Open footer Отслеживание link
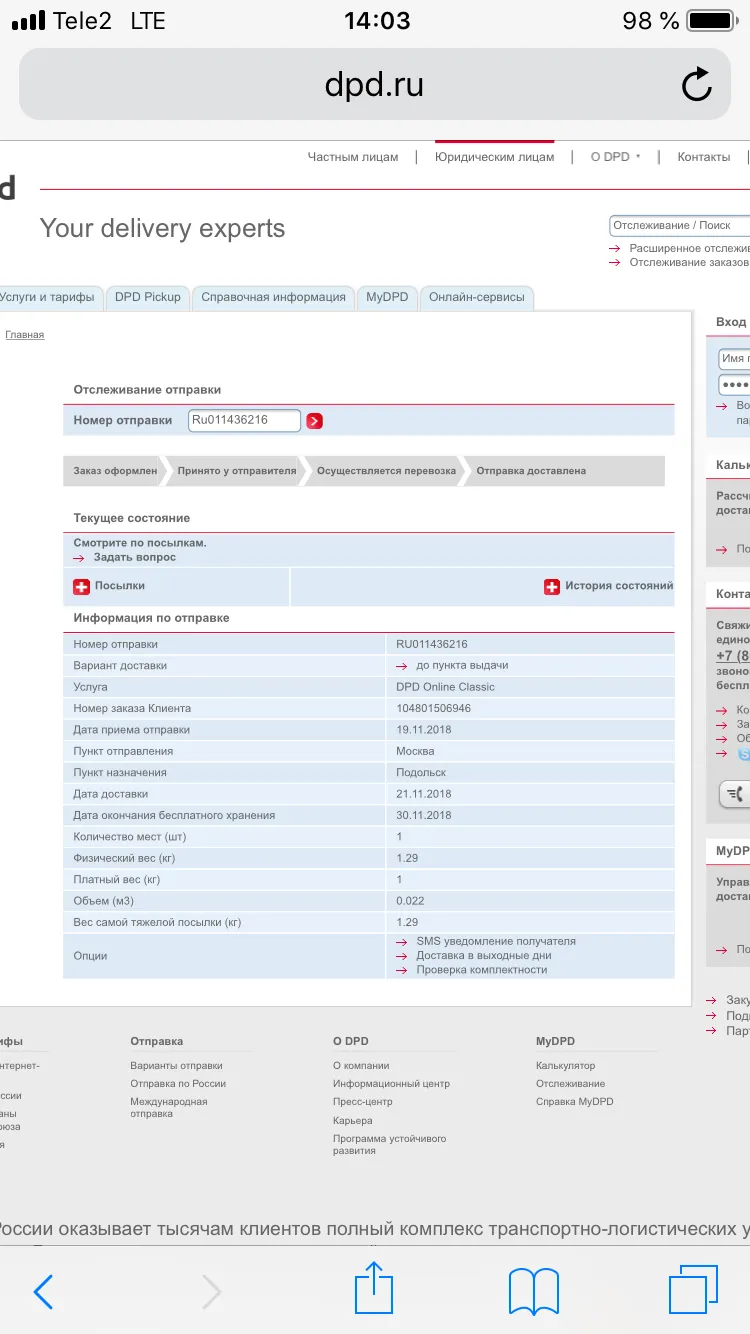 570,1083
